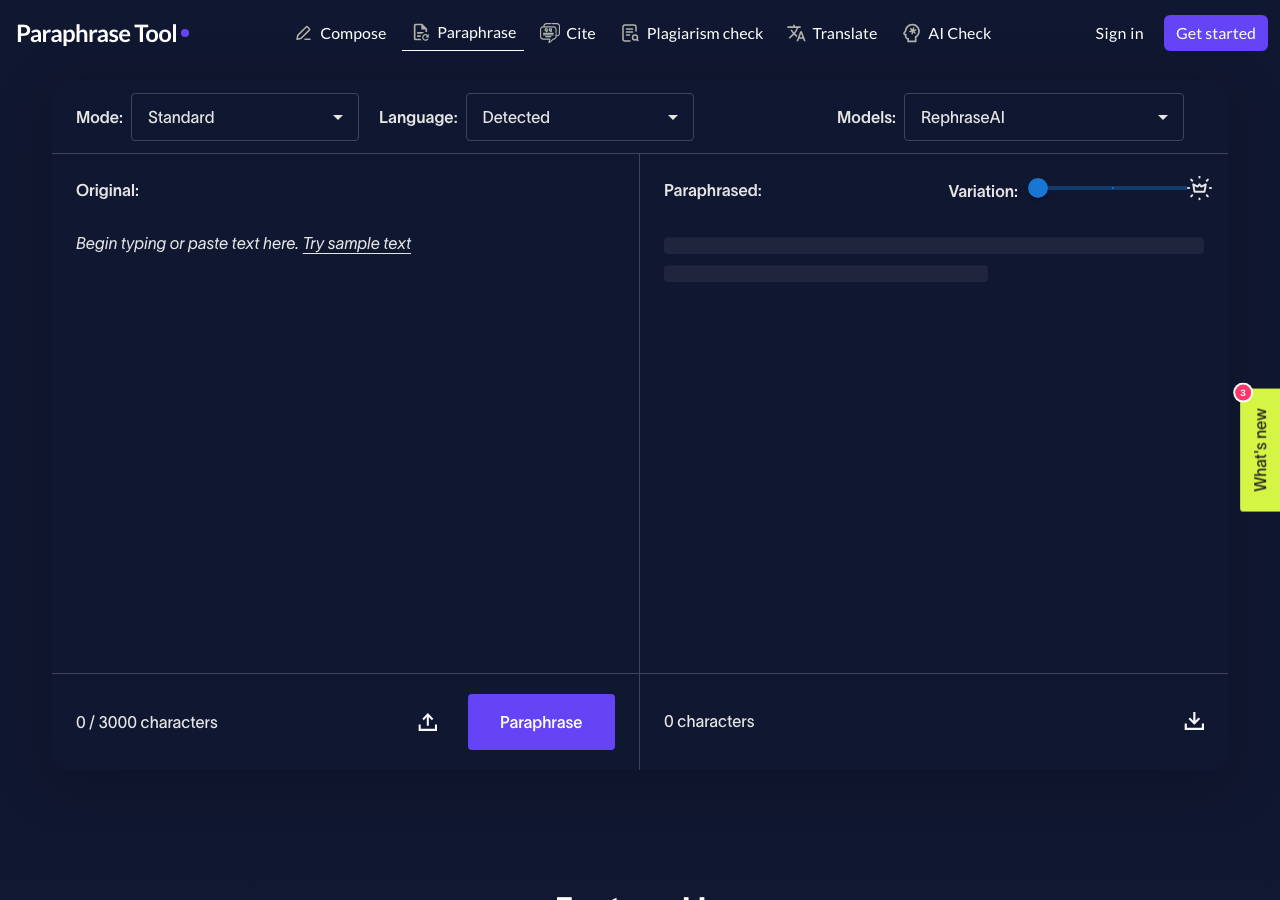The image size is (1280, 900).
Task: Click into the Original text input area
Action: coord(345,440)
